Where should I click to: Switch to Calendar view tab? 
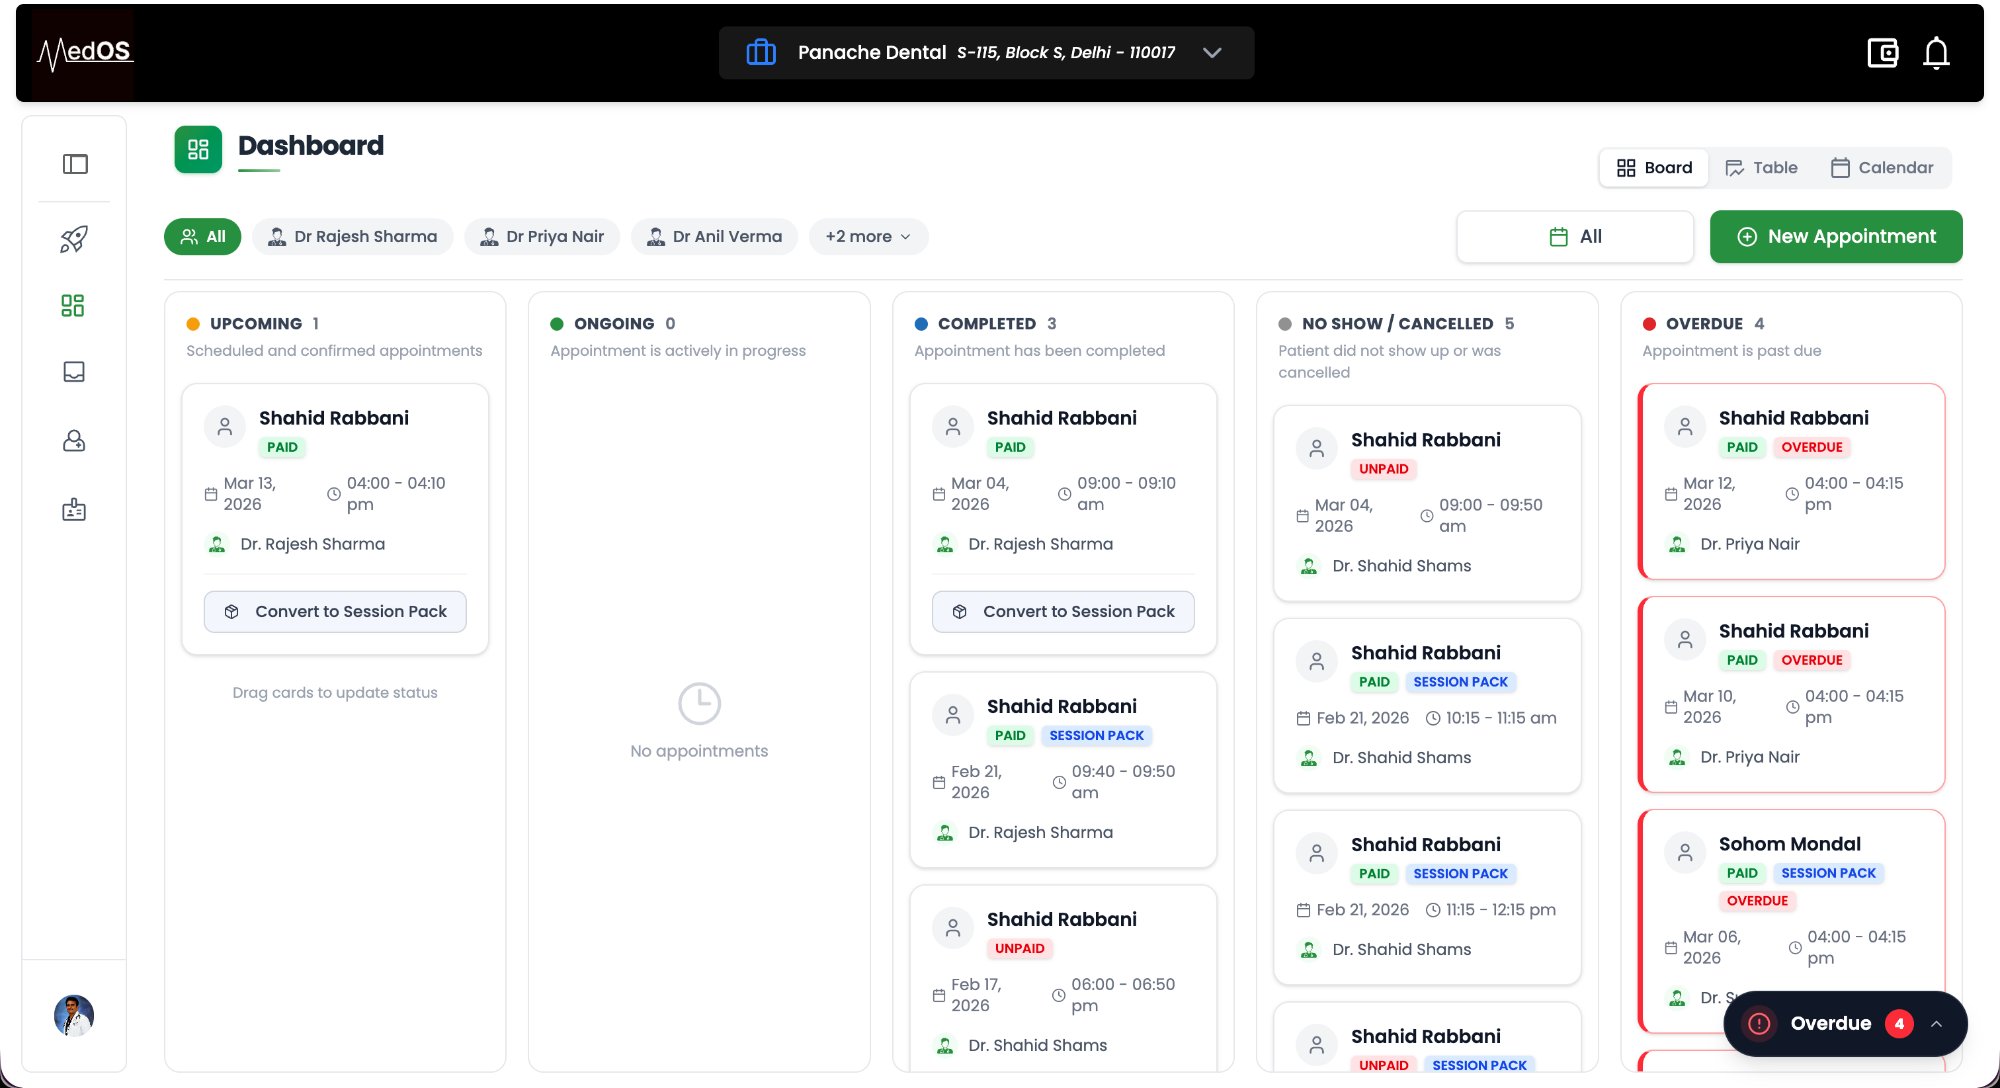pos(1881,168)
